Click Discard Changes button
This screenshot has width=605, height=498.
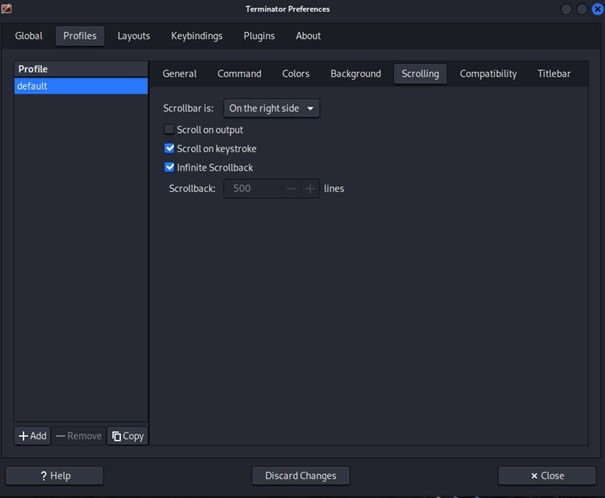[x=300, y=476]
